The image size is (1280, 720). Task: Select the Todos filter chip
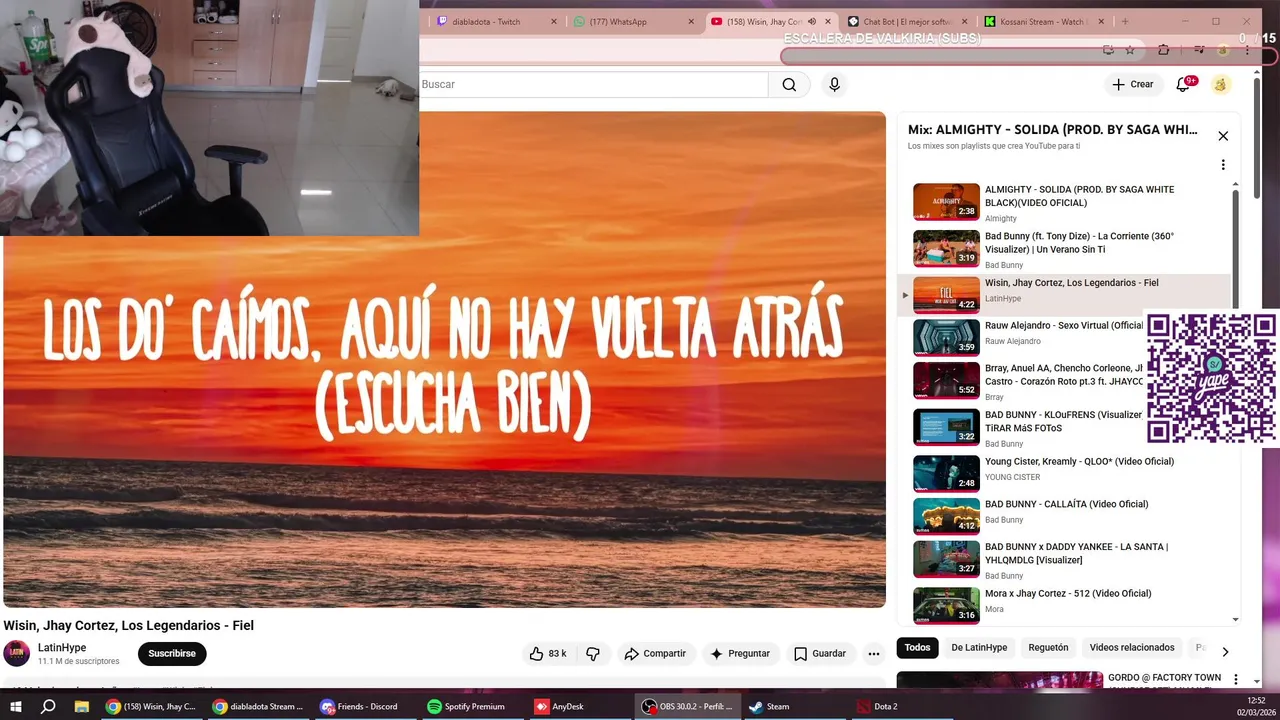(x=917, y=648)
